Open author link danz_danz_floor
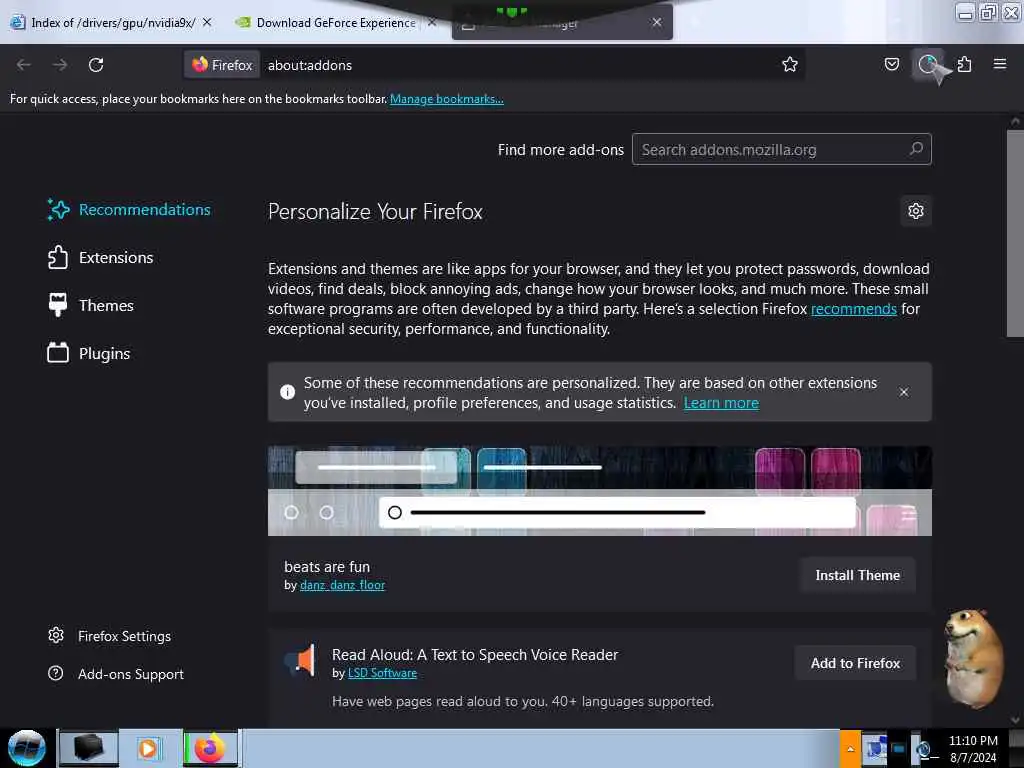This screenshot has width=1024, height=768. click(x=342, y=585)
